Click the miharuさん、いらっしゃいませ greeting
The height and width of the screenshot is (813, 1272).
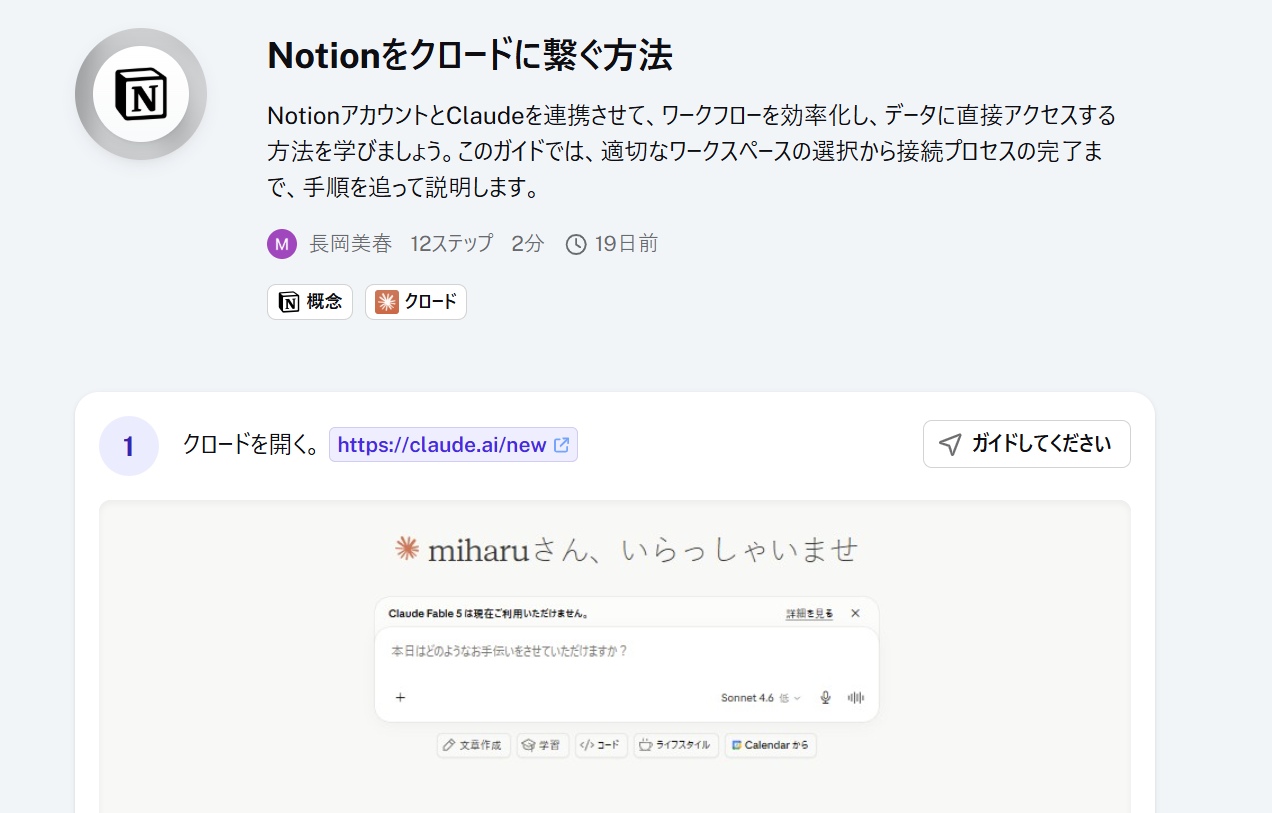coord(643,549)
